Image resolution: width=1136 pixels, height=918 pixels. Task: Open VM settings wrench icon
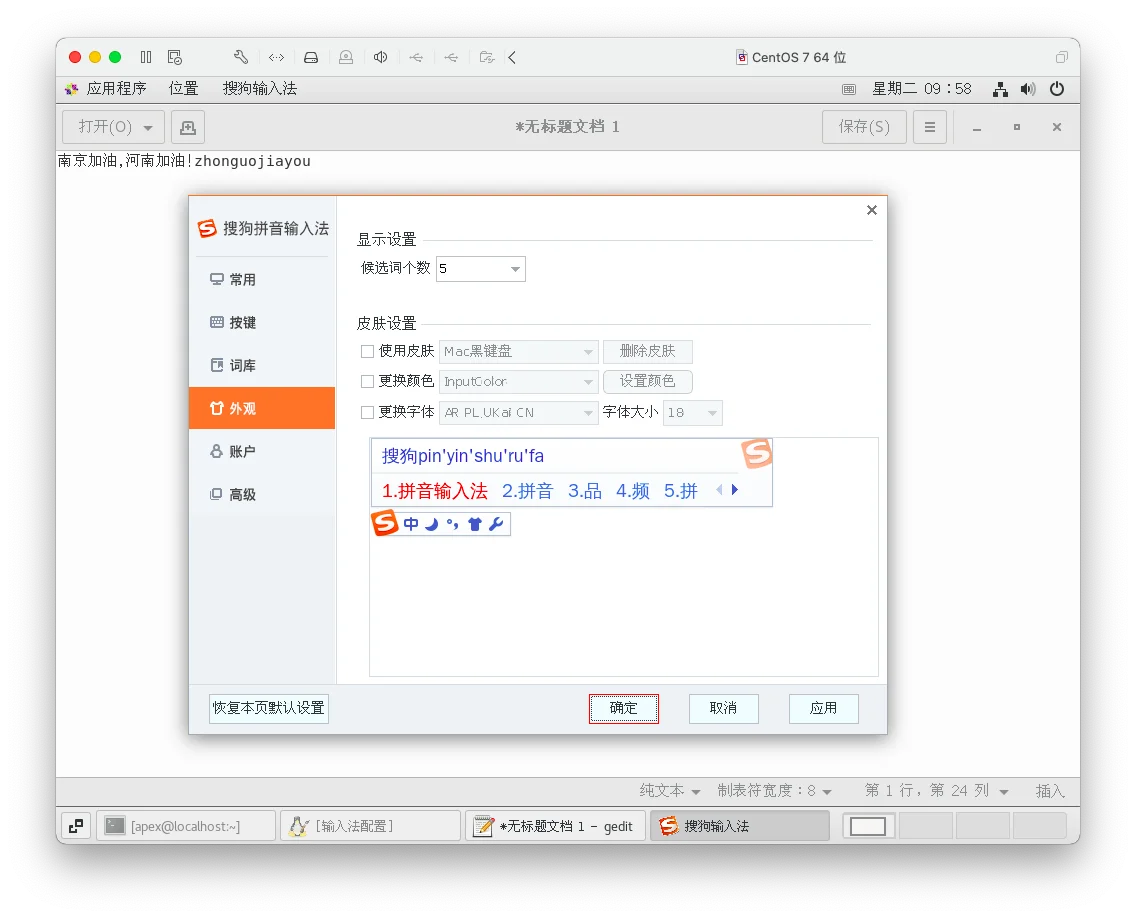241,57
